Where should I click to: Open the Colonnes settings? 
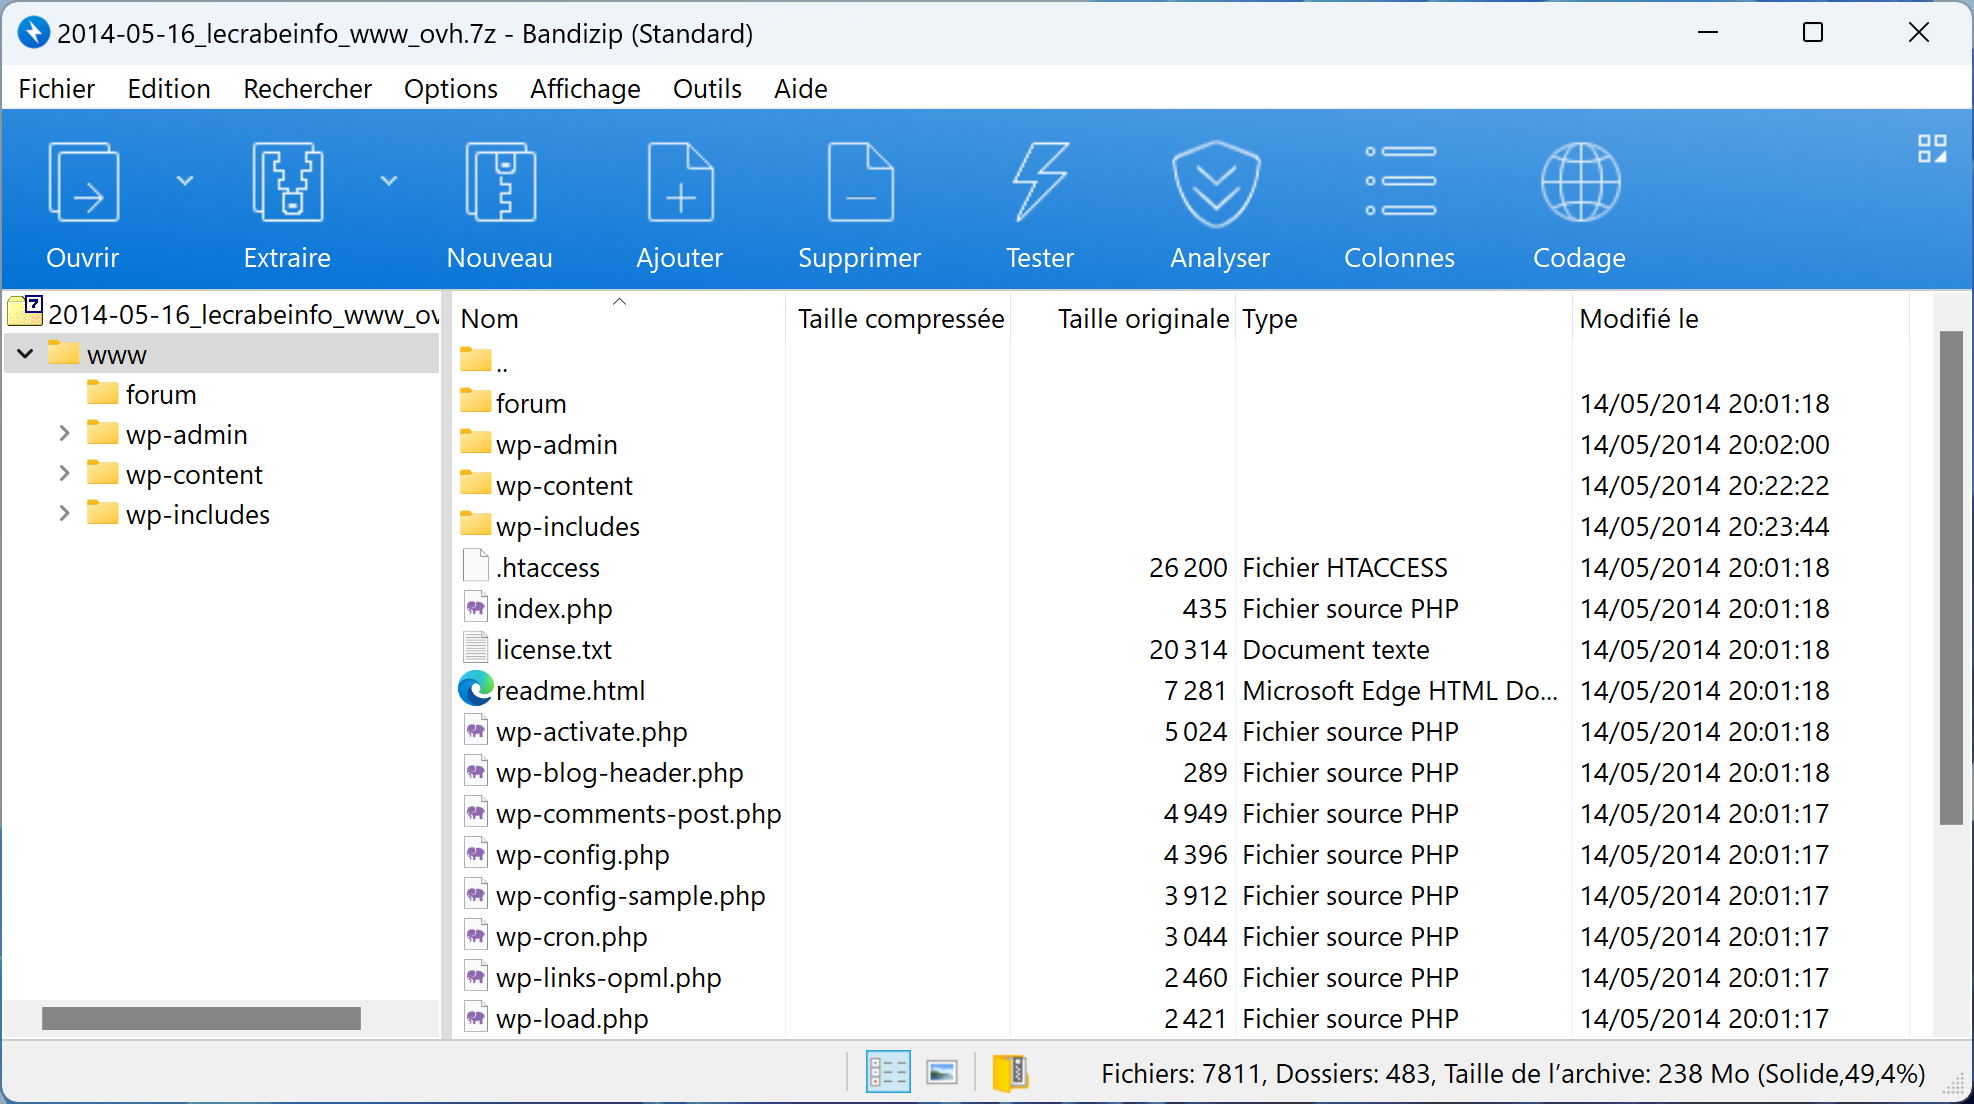1400,181
